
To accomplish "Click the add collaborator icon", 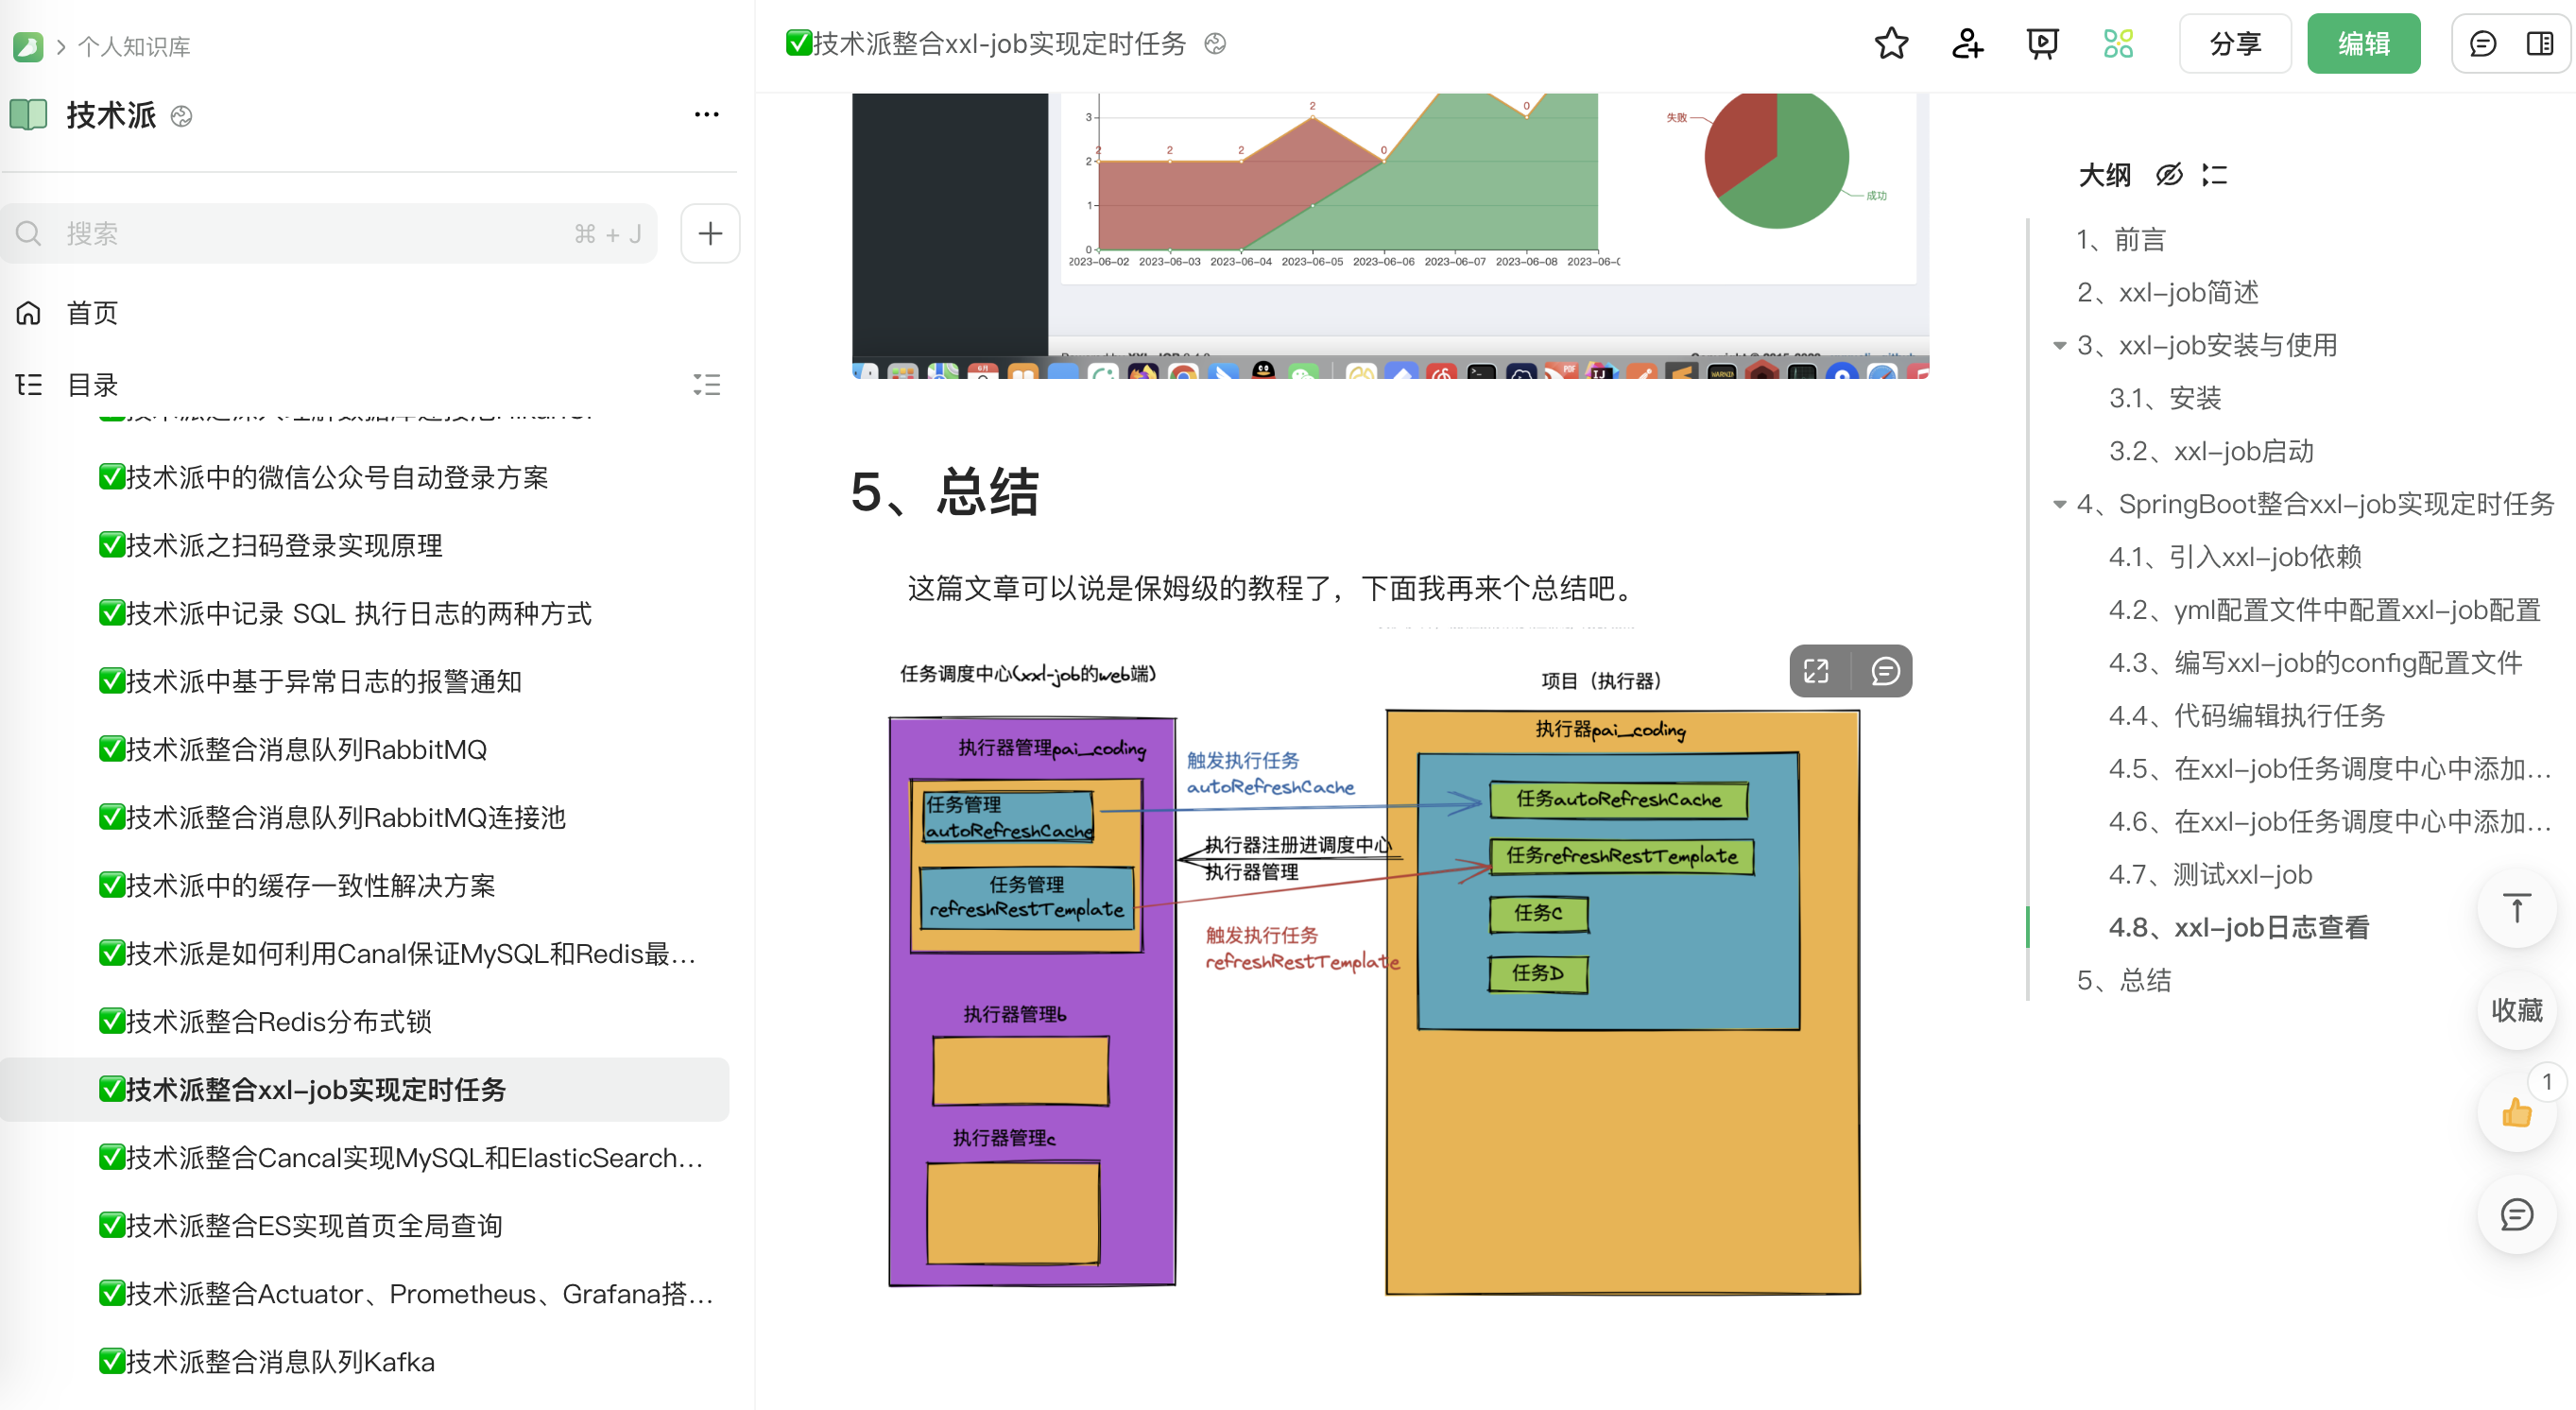I will (1966, 44).
